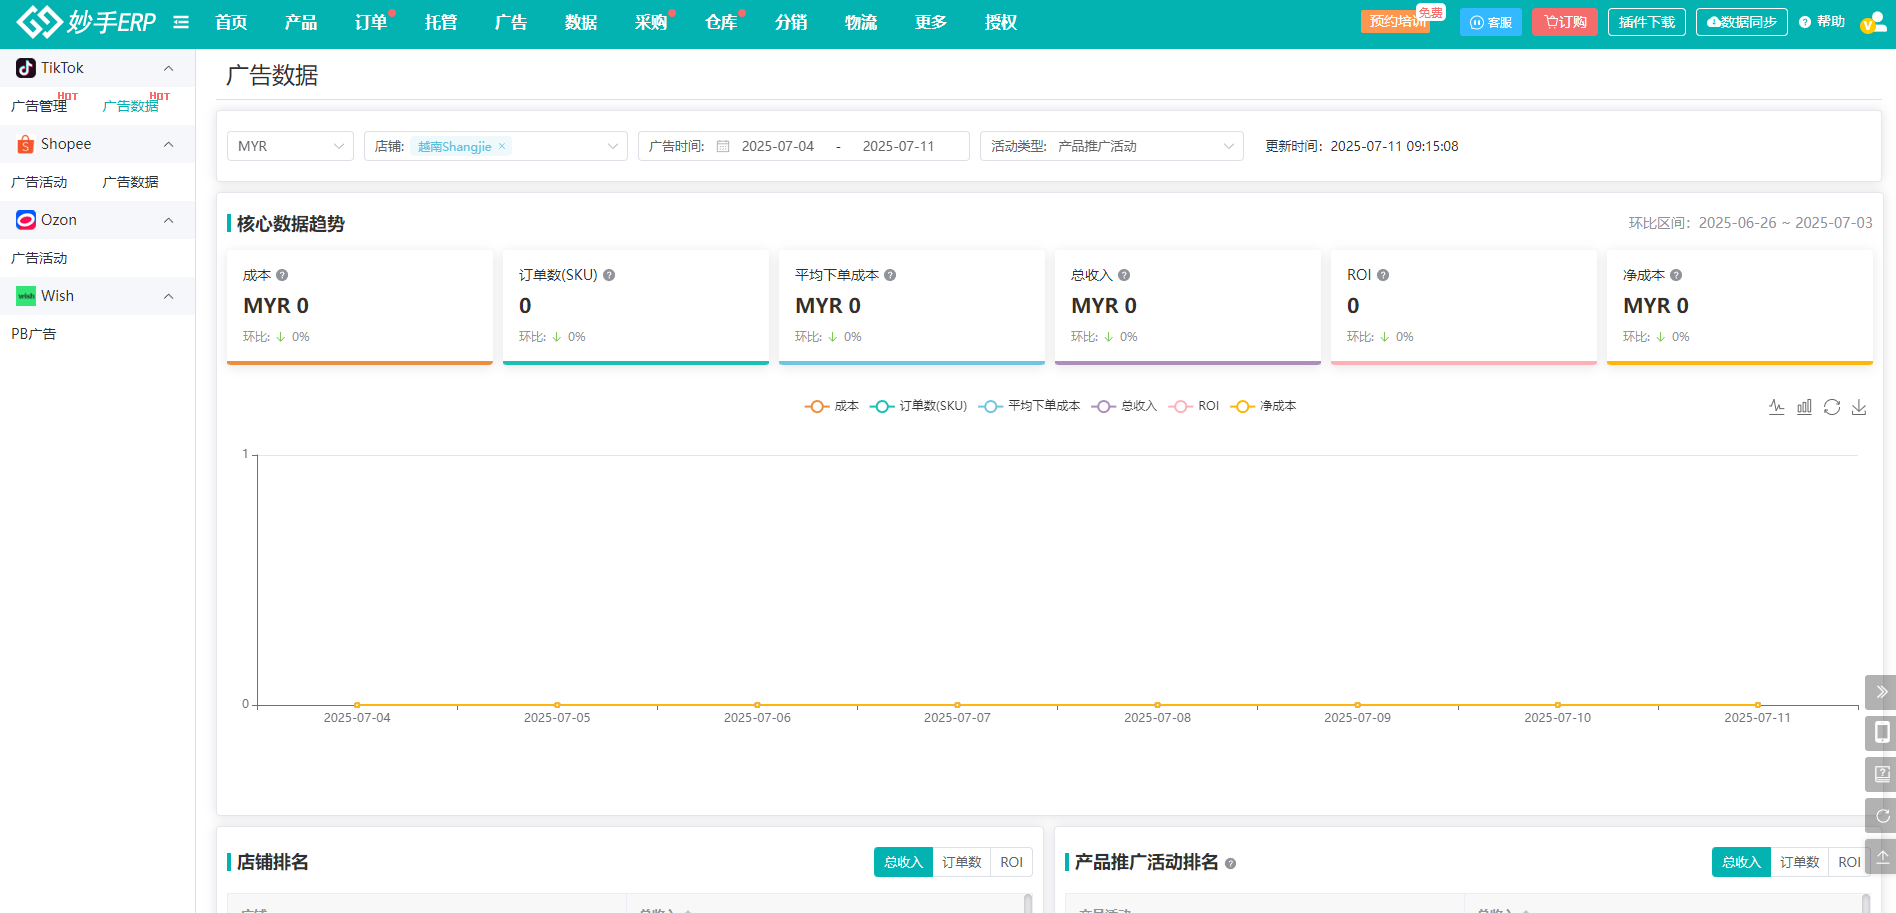The height and width of the screenshot is (913, 1896).
Task: Open help tooltip next to 总收入 card
Action: click(x=1124, y=275)
